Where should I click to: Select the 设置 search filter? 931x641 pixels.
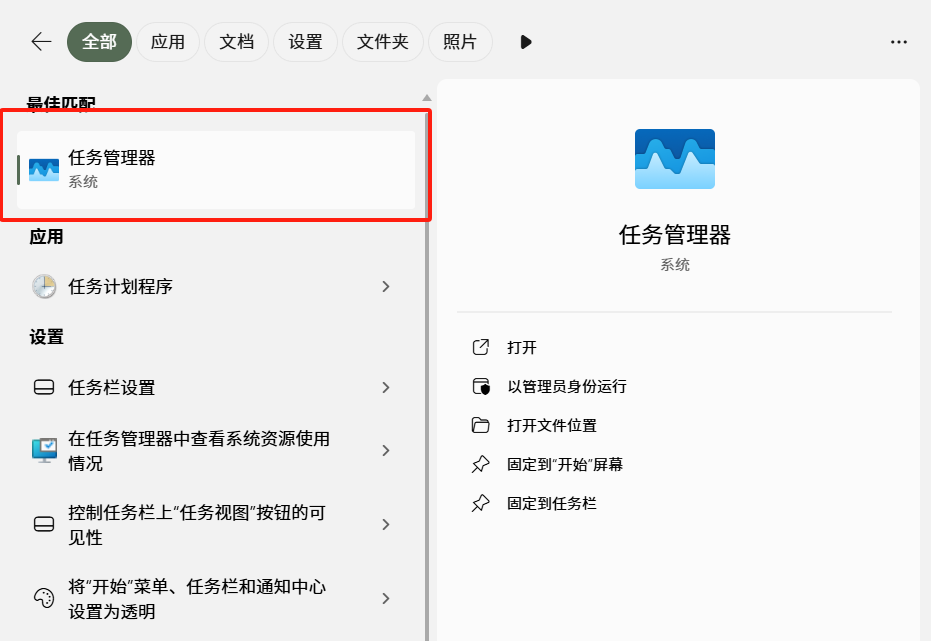point(305,42)
